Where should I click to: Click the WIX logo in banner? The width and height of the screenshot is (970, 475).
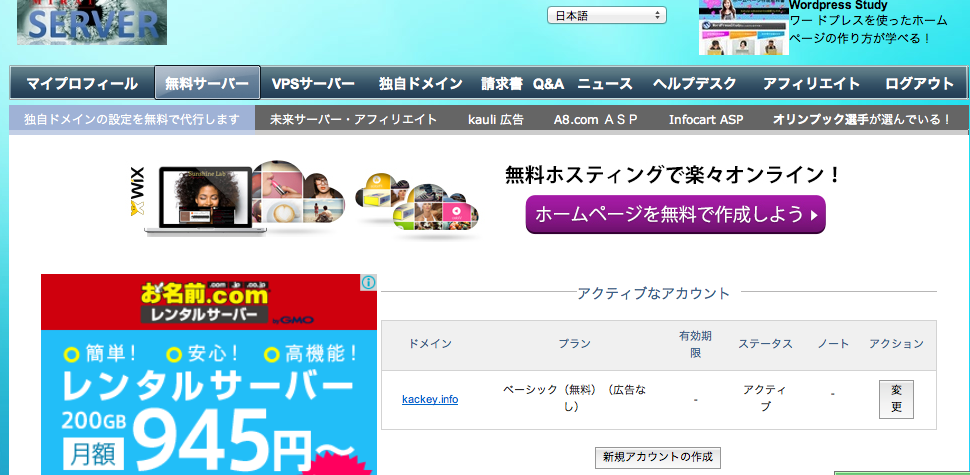pyautogui.click(x=137, y=197)
